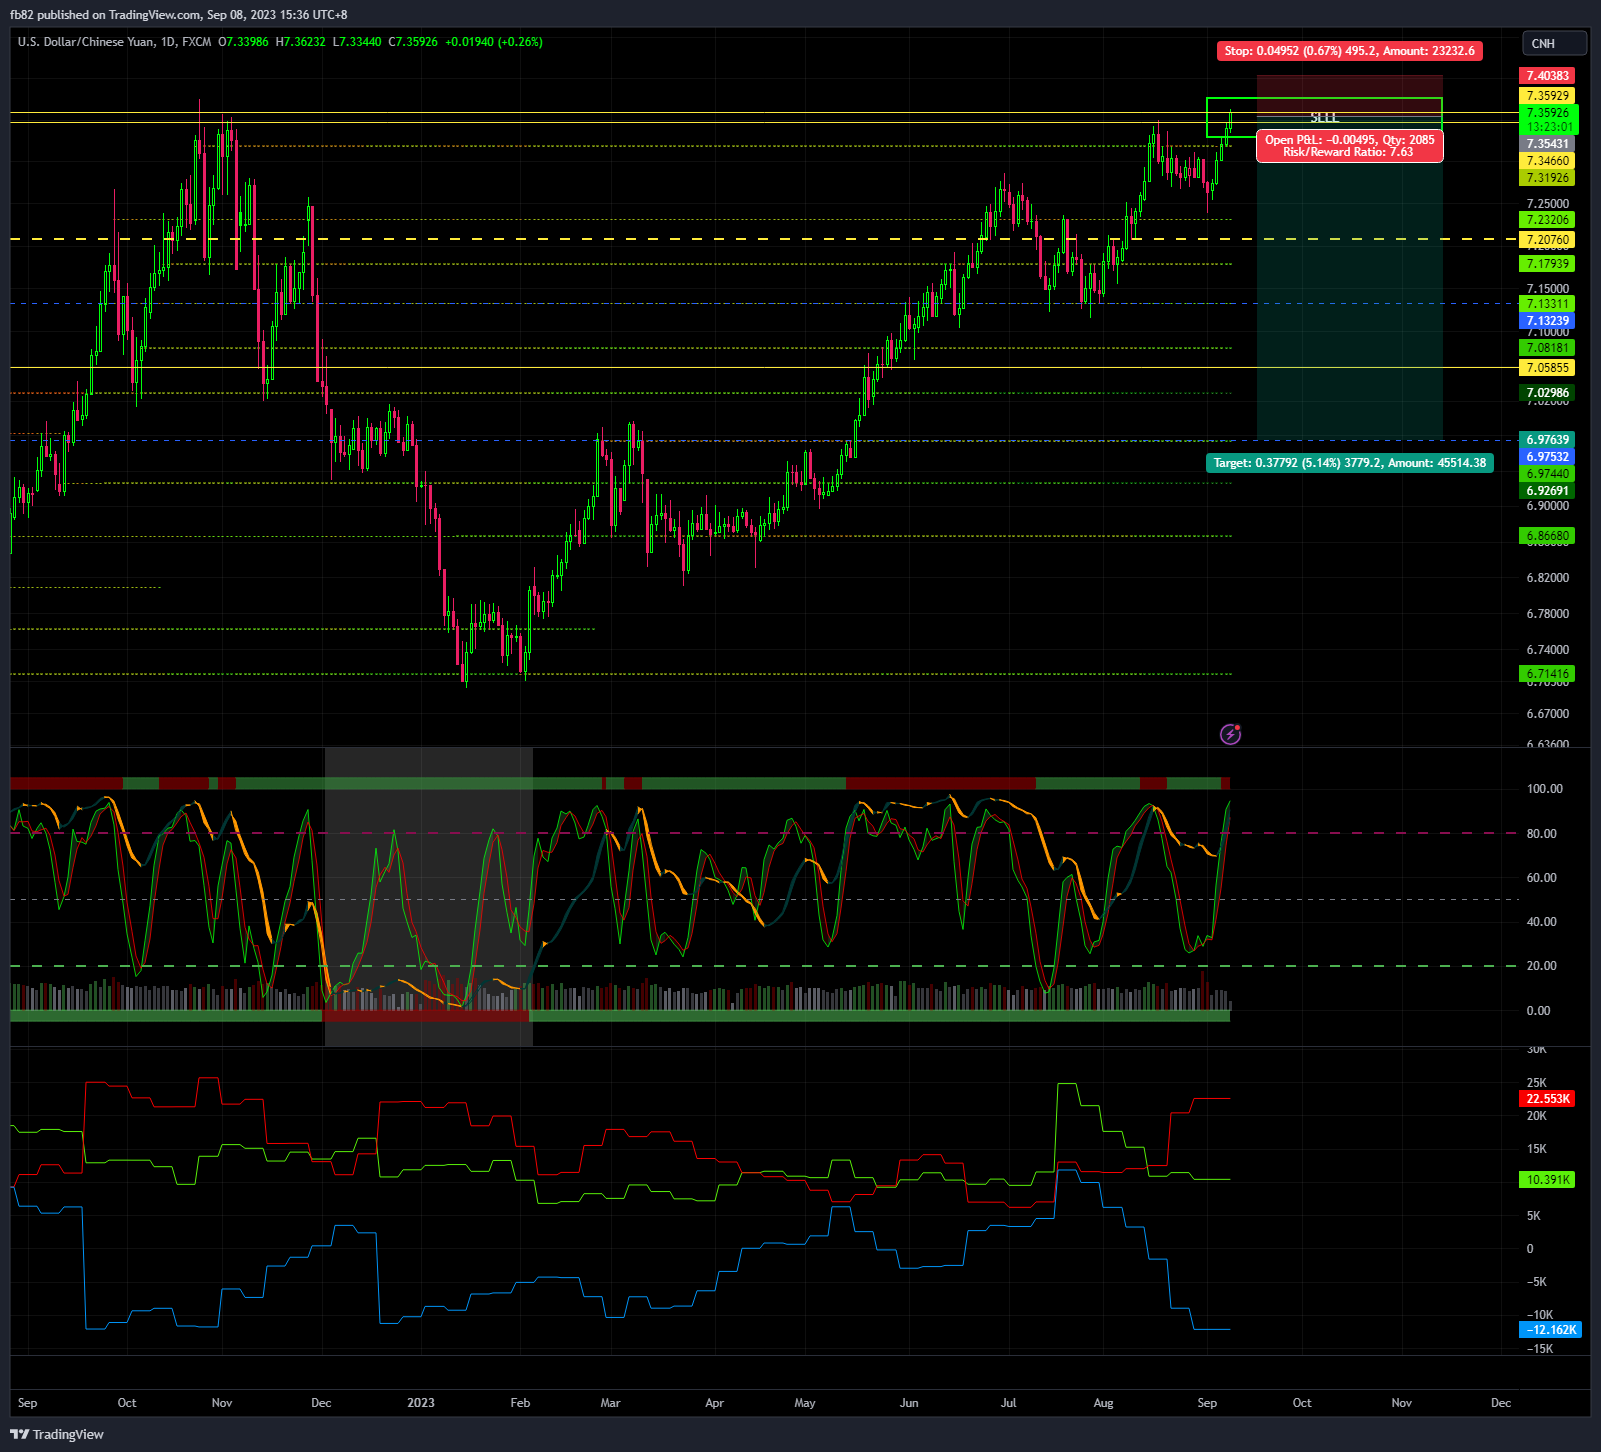This screenshot has height=1452, width=1601.
Task: Click the change value +0.01940 (+0.26%)
Action: (x=494, y=42)
